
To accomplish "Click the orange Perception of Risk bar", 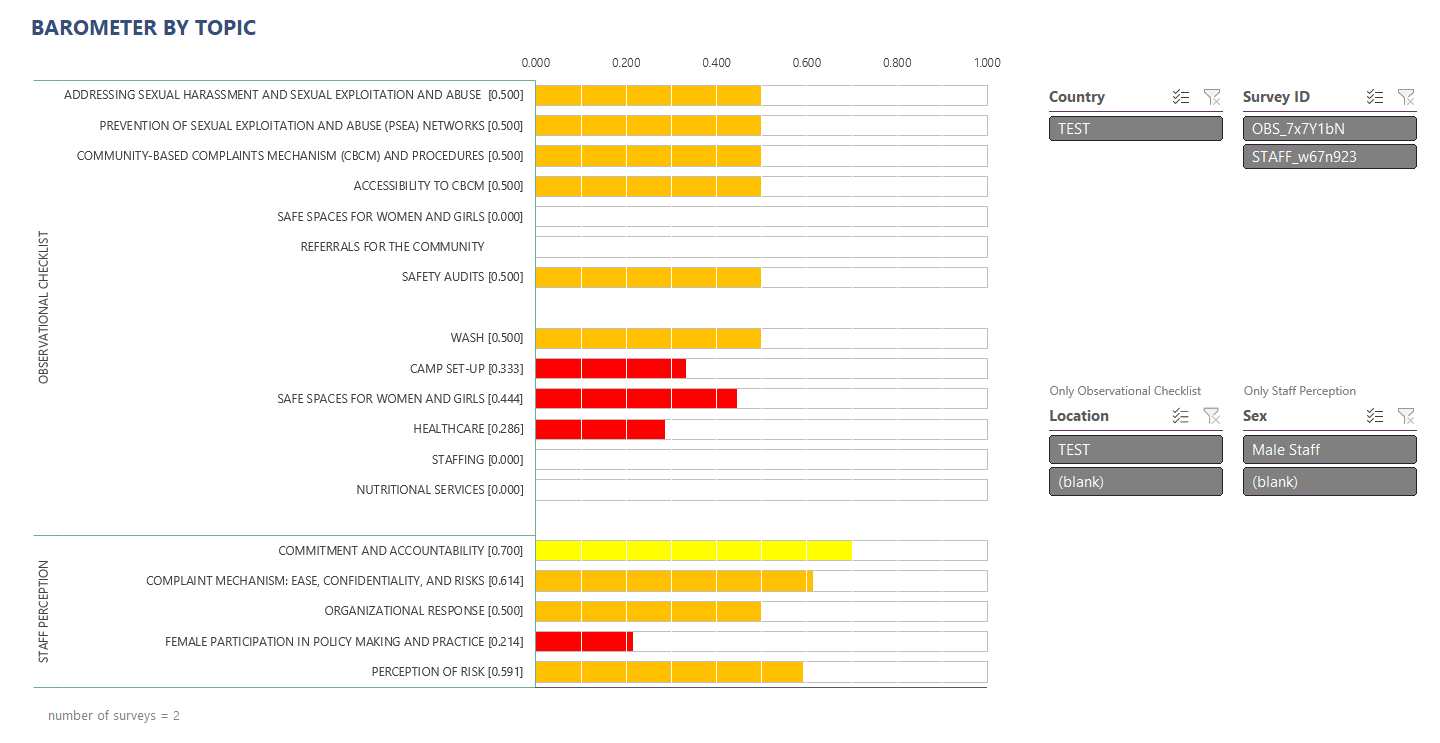I will (x=669, y=672).
